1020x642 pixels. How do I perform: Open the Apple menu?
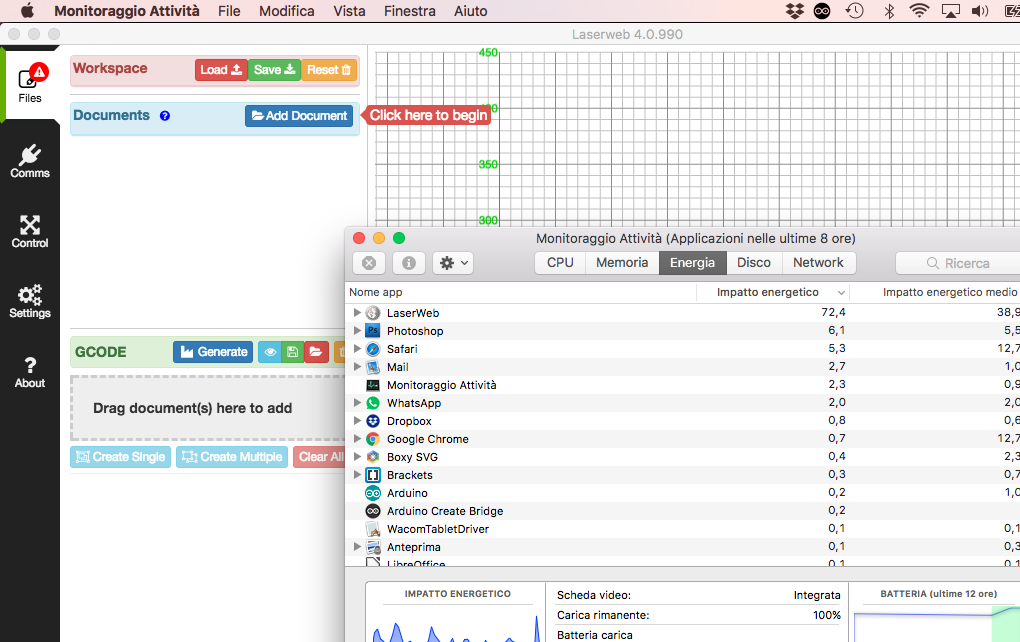27,11
